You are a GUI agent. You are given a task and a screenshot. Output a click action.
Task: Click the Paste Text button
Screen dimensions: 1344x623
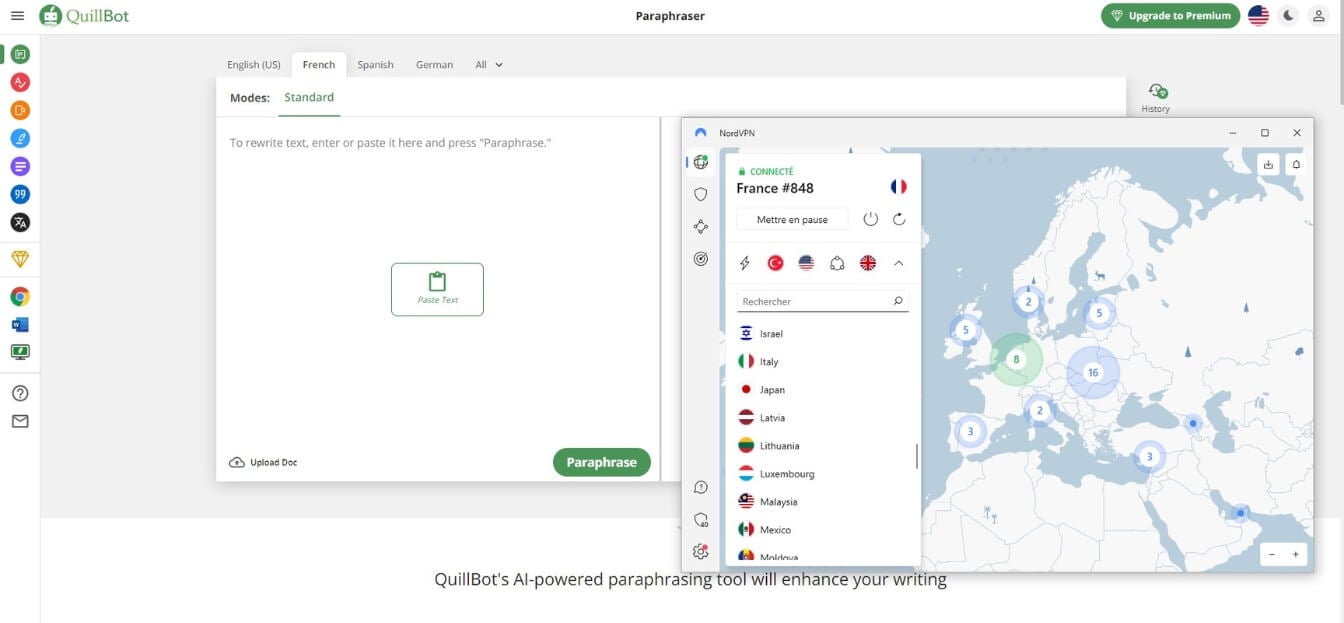point(437,289)
